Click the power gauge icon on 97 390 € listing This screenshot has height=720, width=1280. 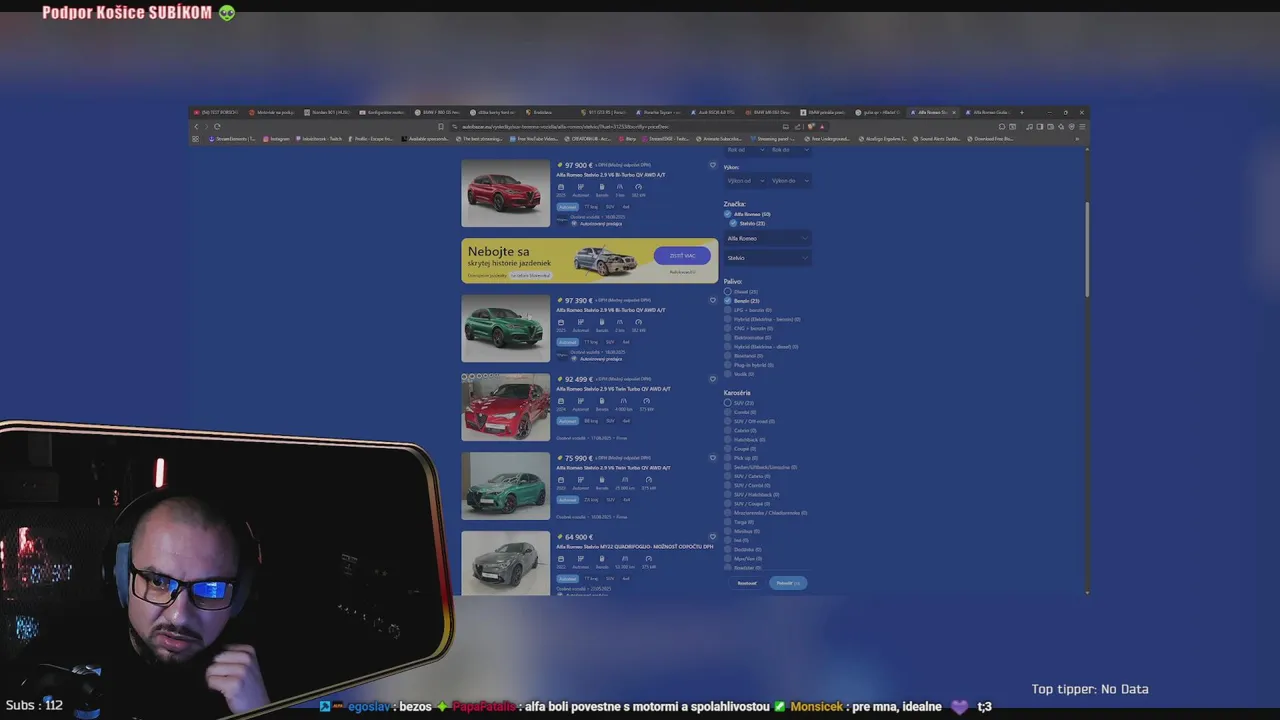point(638,322)
